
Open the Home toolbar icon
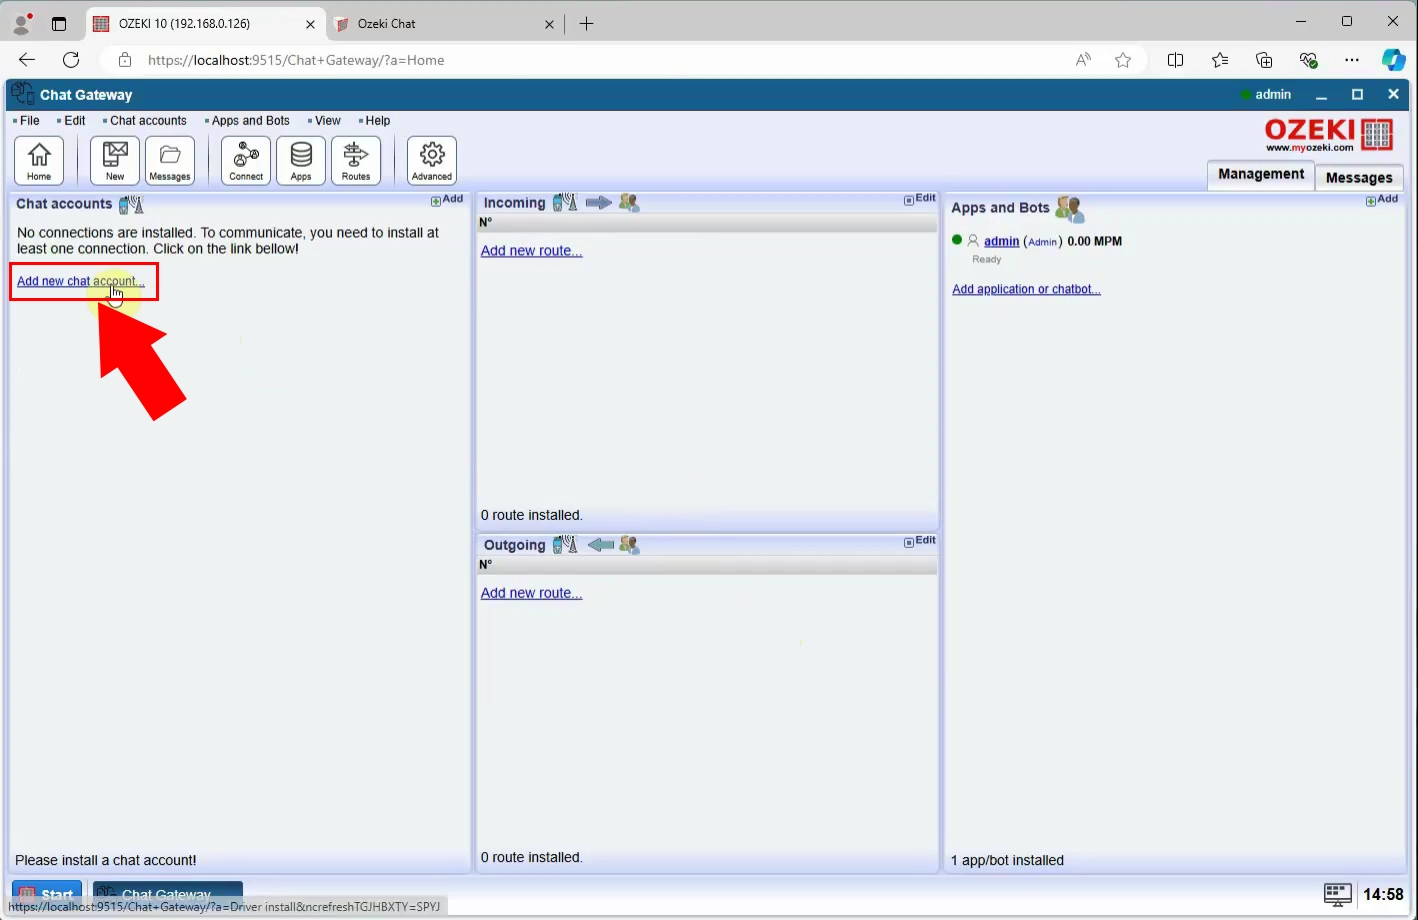[39, 160]
